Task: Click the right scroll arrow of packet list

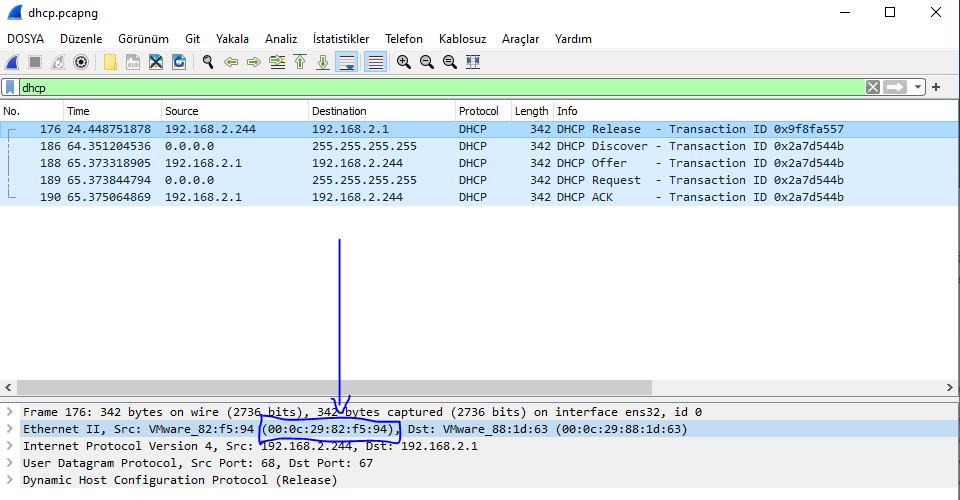Action: [950, 387]
